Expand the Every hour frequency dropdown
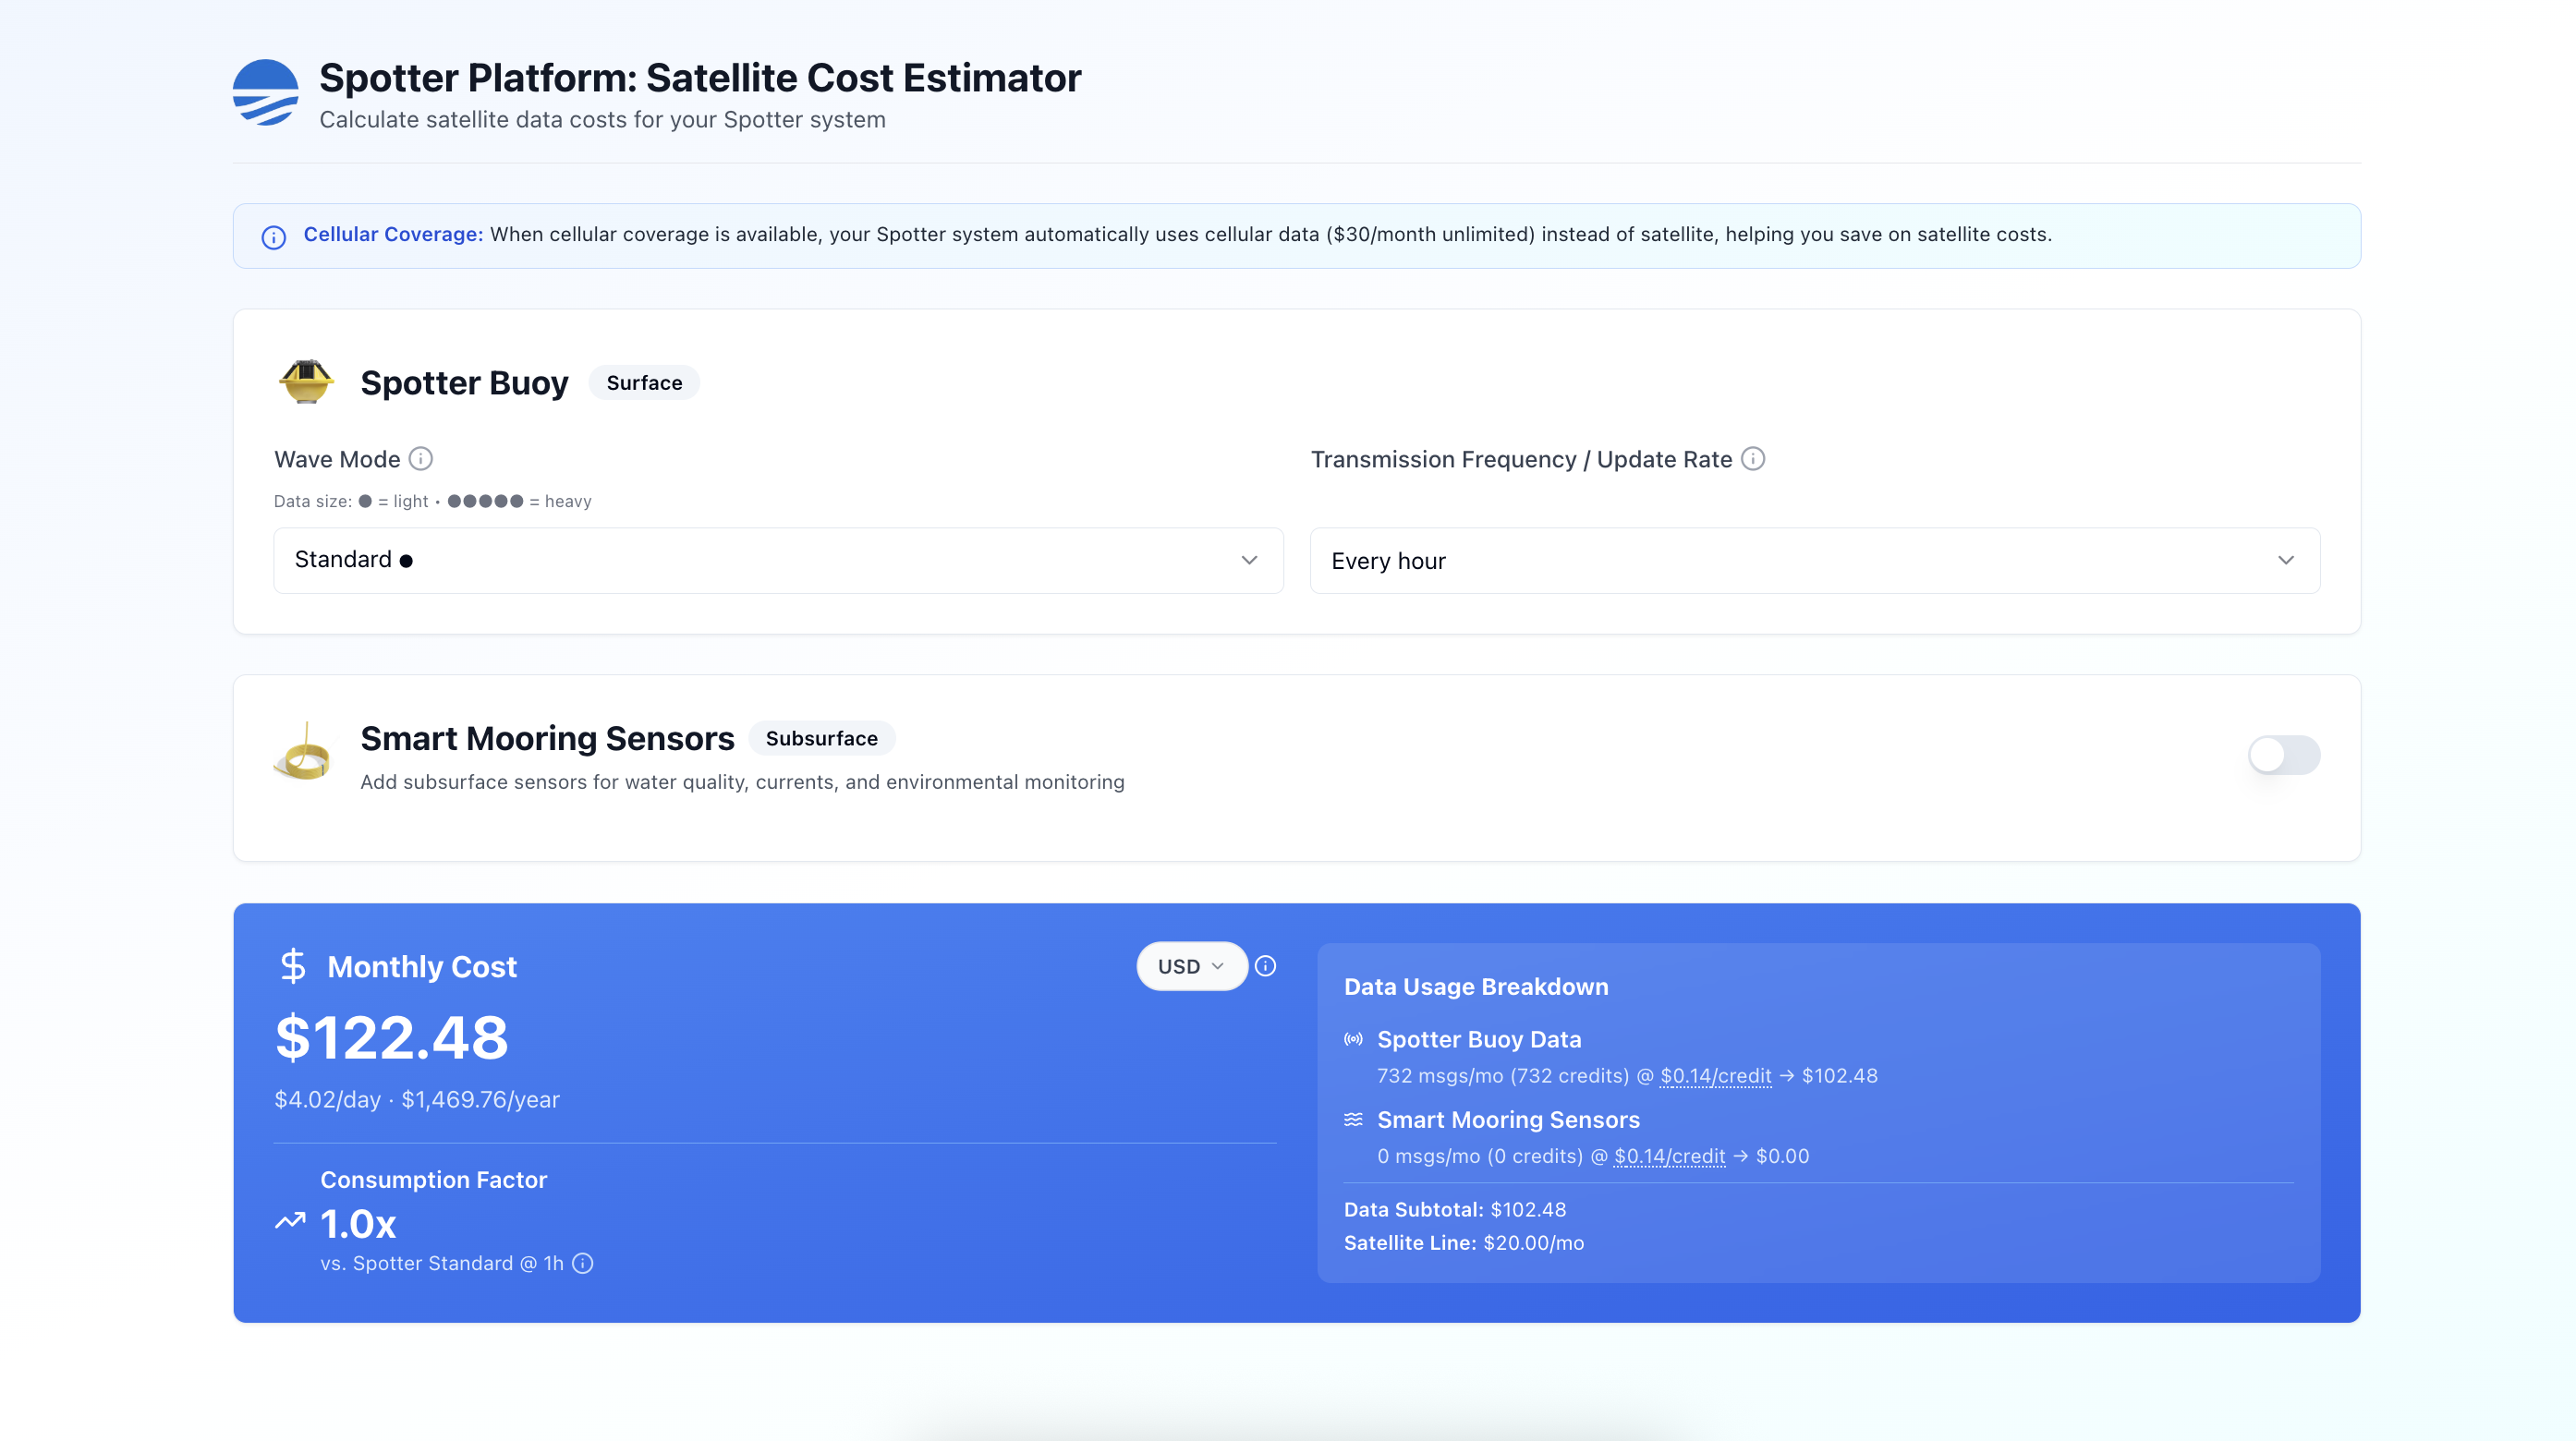The image size is (2576, 1441). coord(1814,560)
